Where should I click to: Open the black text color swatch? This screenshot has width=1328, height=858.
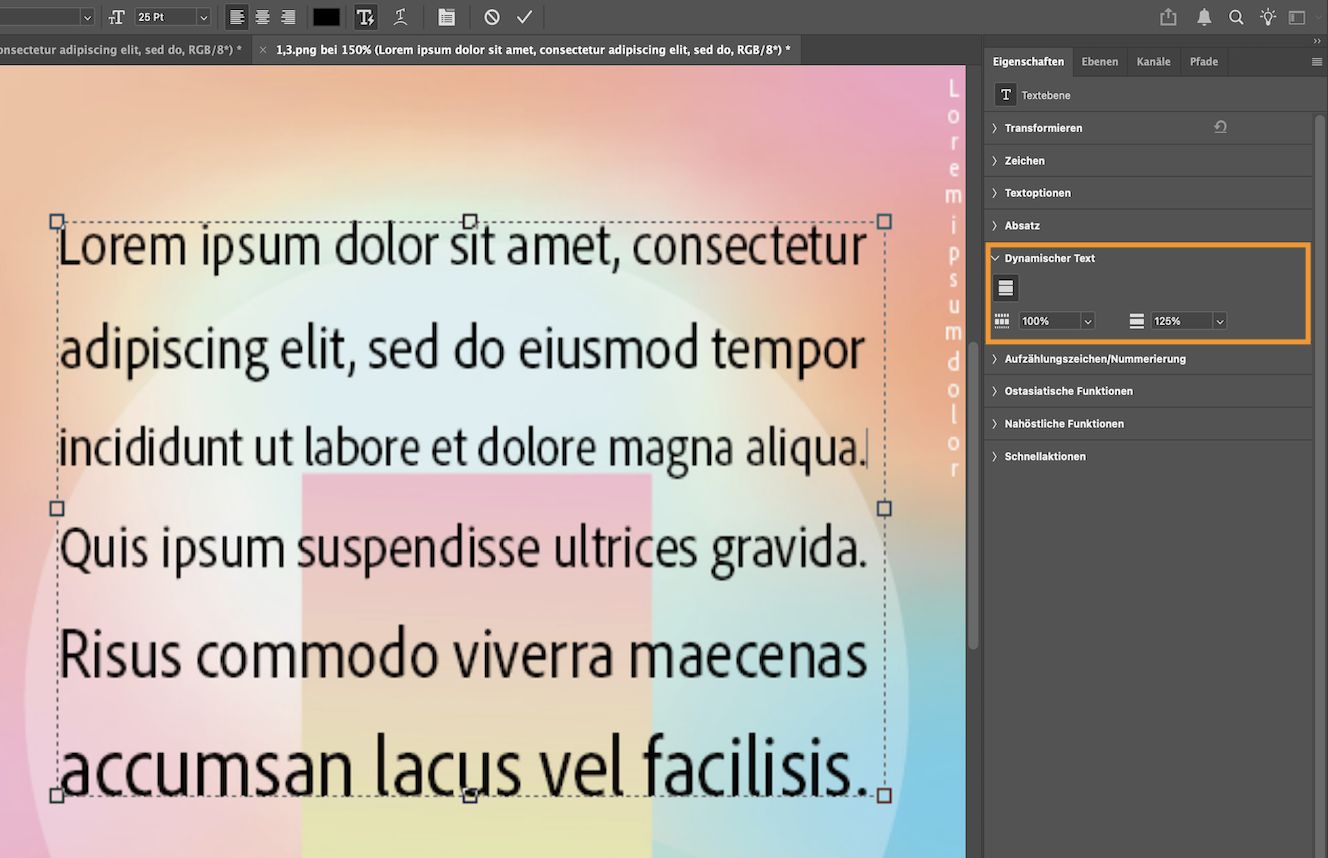(325, 16)
